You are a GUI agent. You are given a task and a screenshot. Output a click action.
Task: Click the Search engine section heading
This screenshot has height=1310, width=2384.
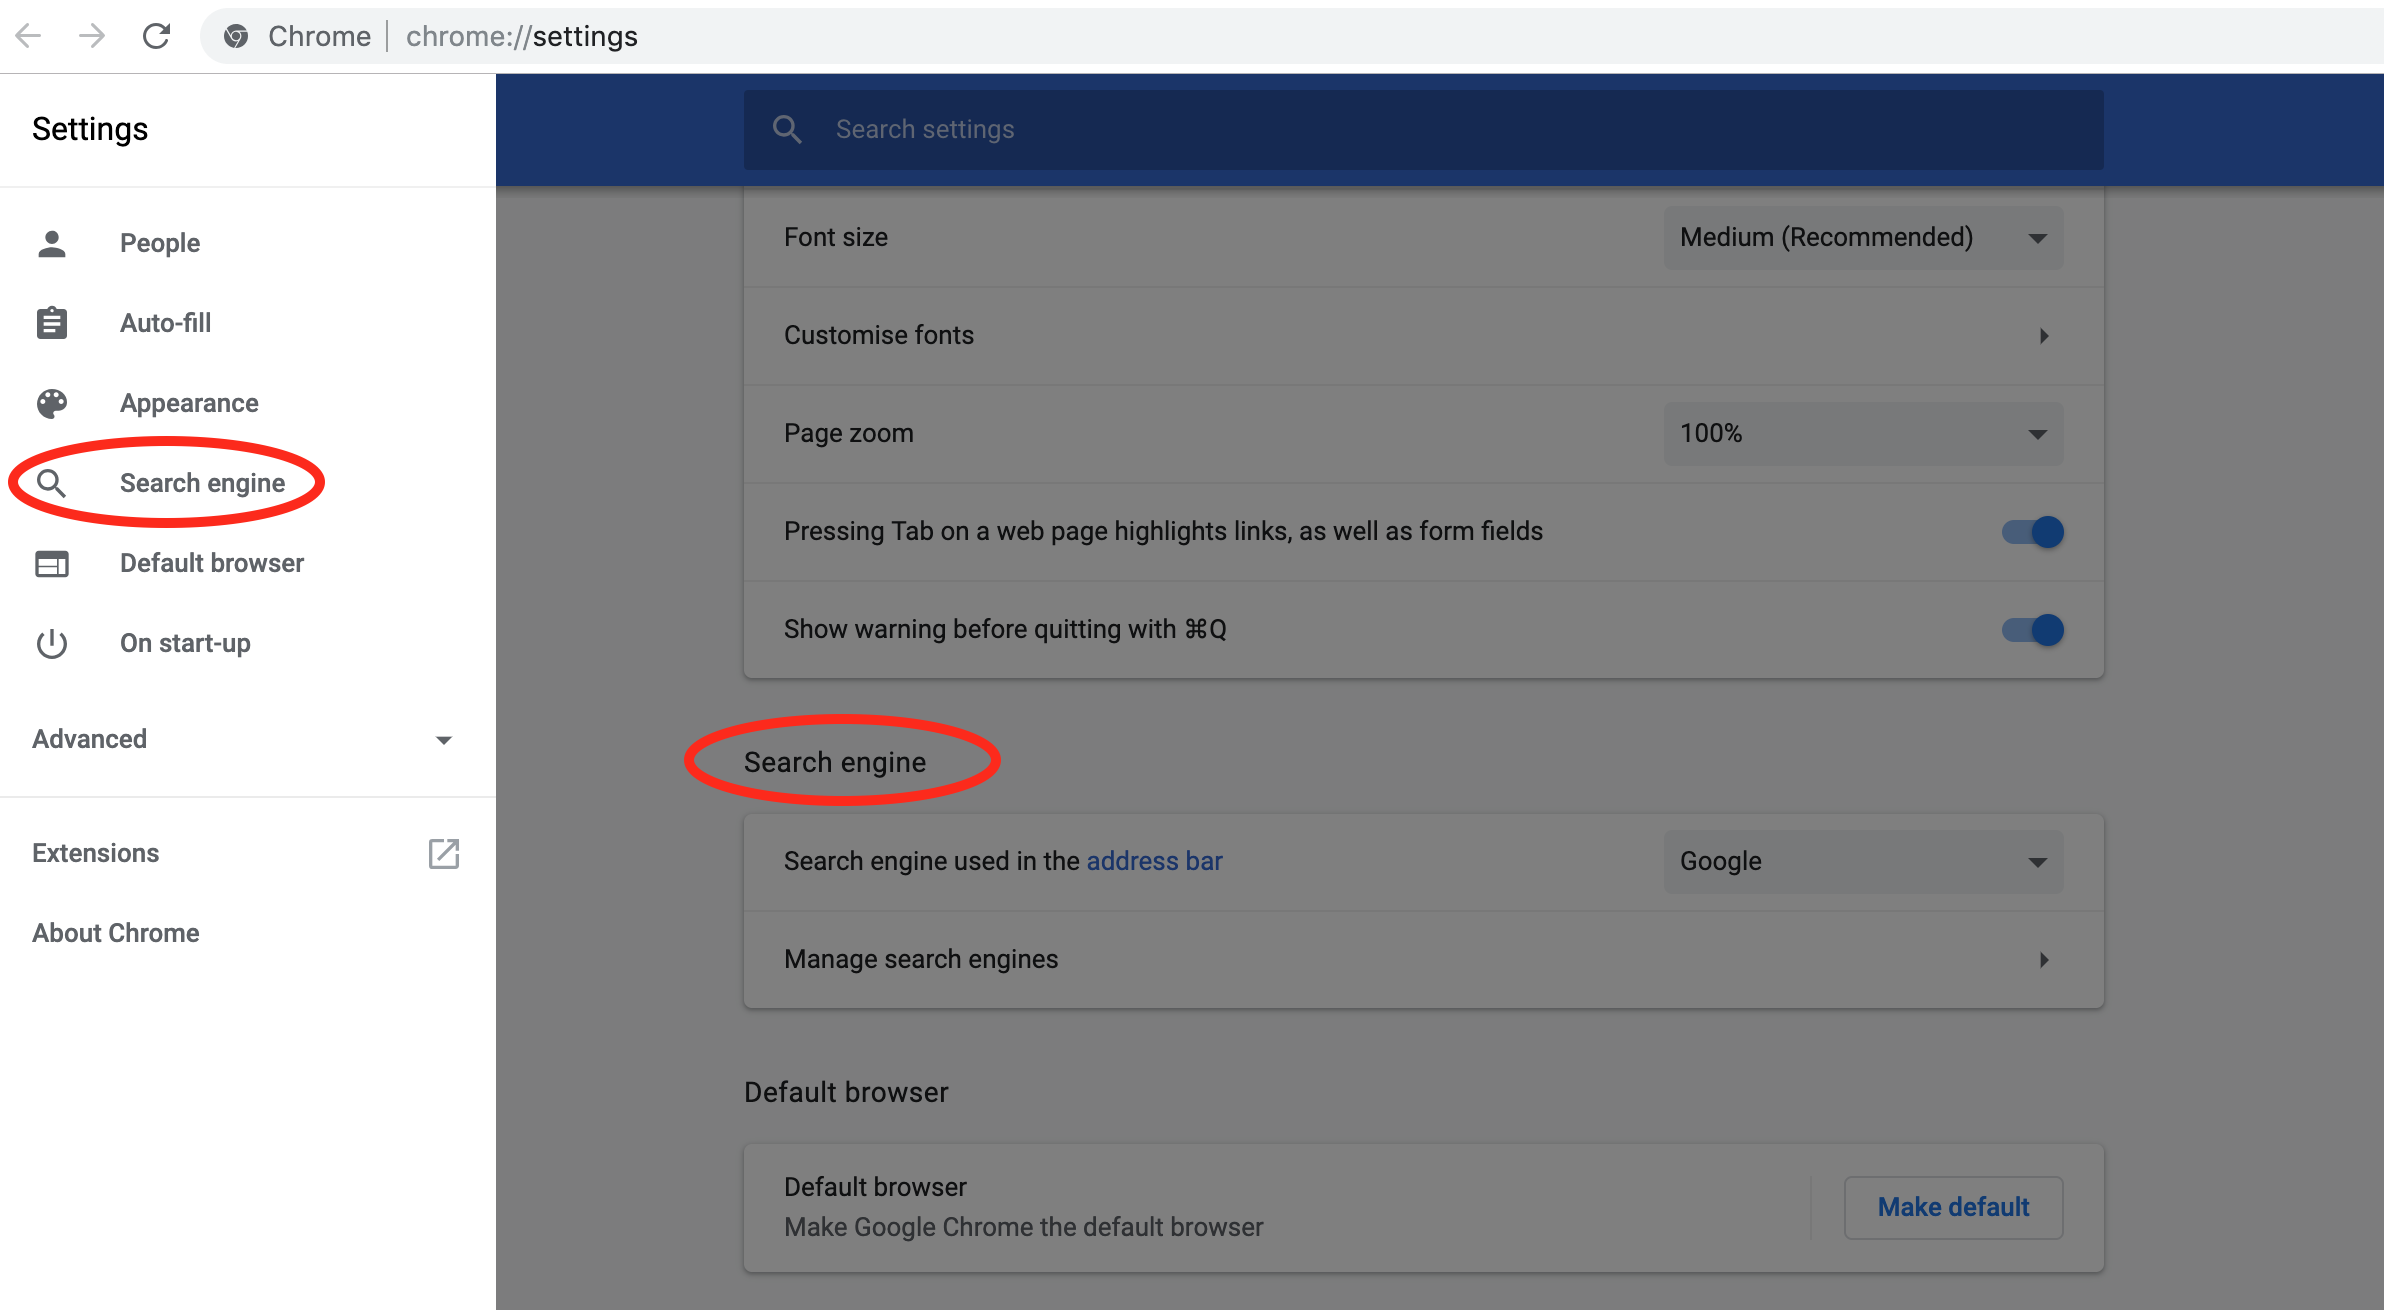coord(835,762)
